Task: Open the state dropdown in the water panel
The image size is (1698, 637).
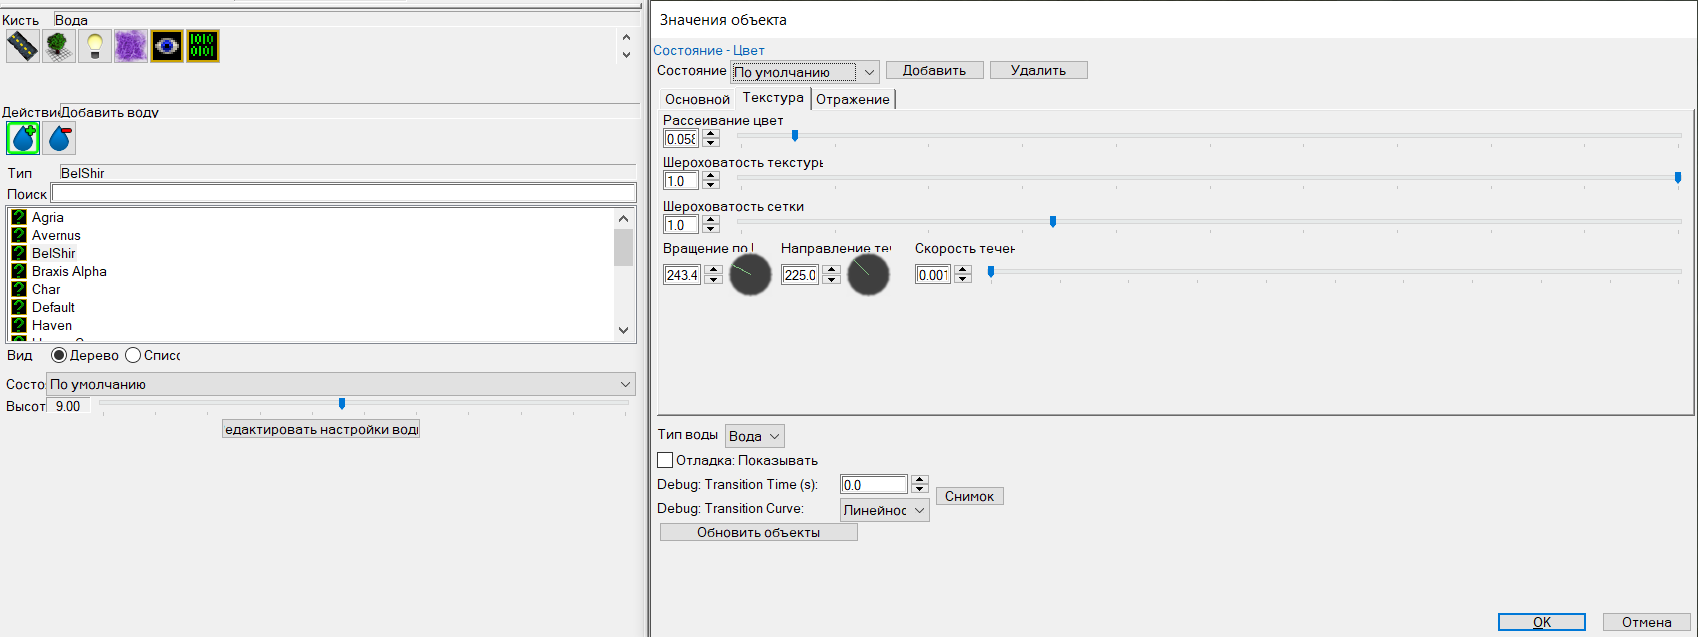Action: [341, 384]
